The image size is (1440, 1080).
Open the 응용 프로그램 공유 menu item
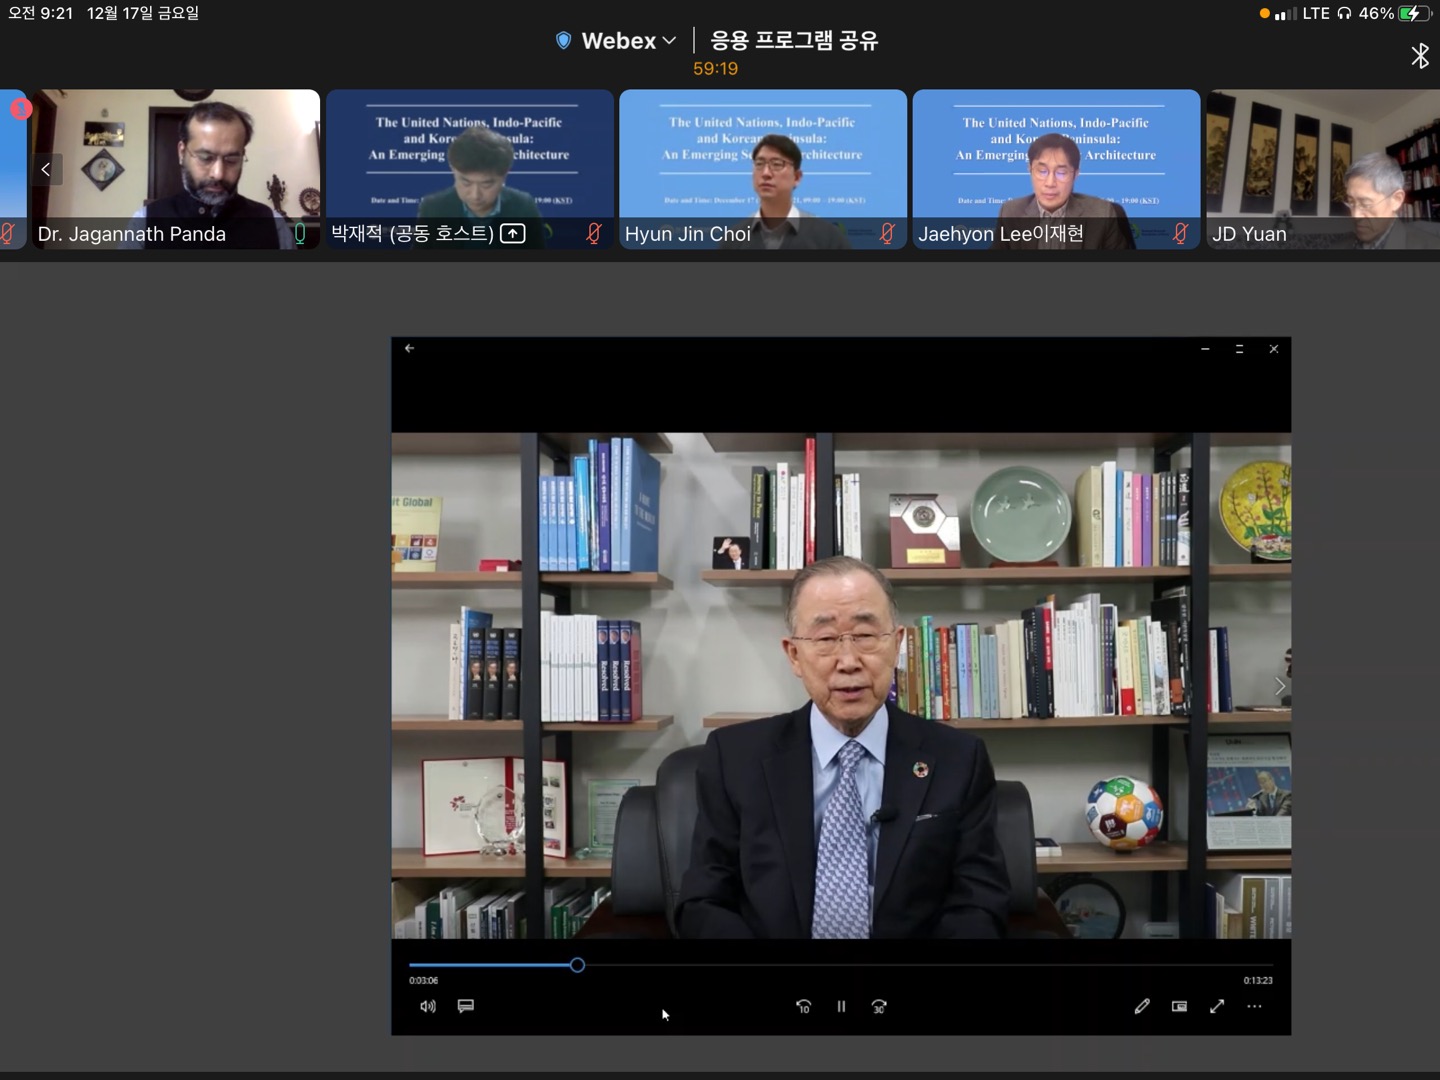point(792,40)
